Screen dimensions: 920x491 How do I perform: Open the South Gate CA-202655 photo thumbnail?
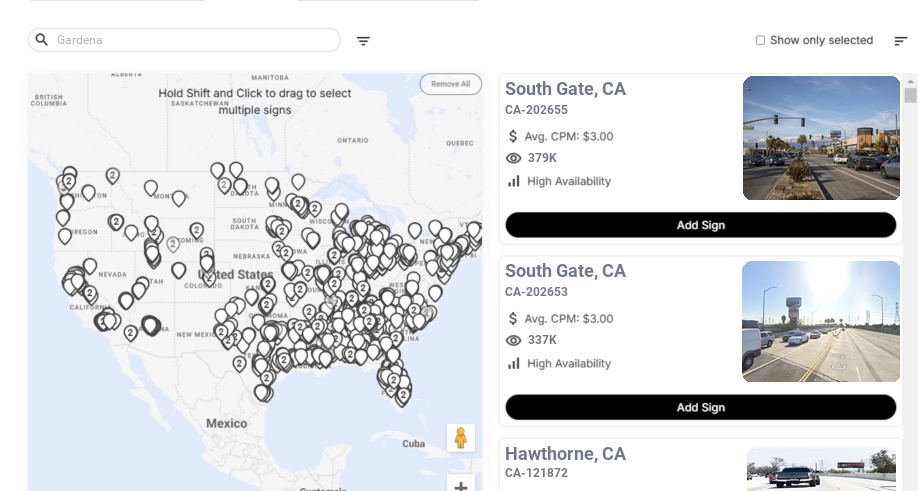pos(821,138)
